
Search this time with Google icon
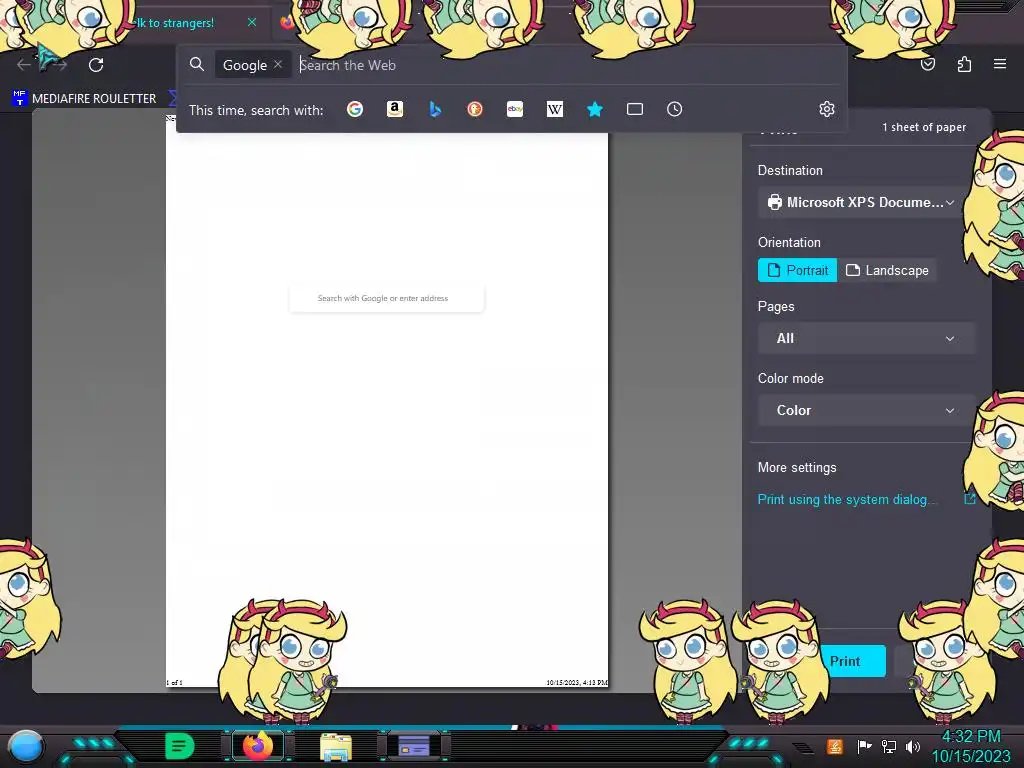pyautogui.click(x=355, y=109)
